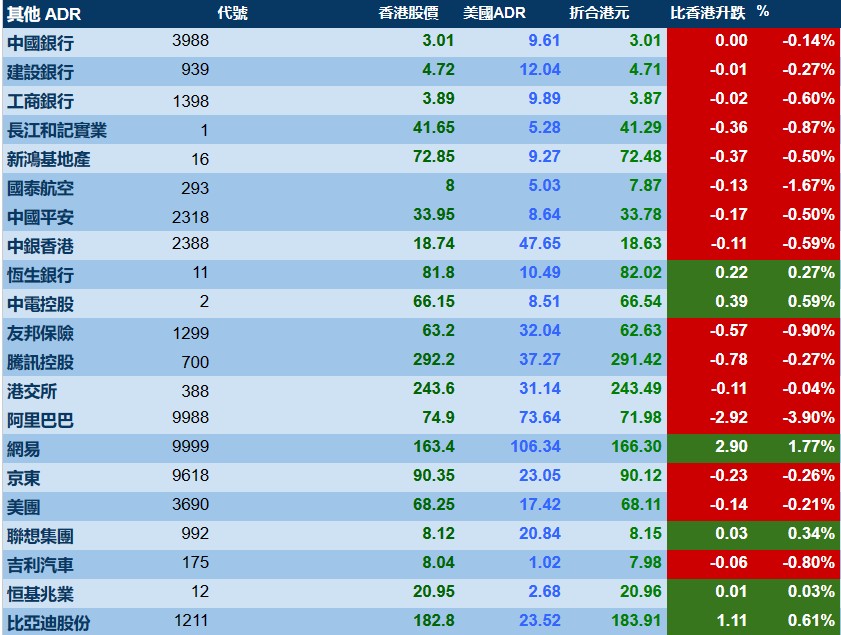Select the 長江和記實業 stock name

(x=57, y=130)
